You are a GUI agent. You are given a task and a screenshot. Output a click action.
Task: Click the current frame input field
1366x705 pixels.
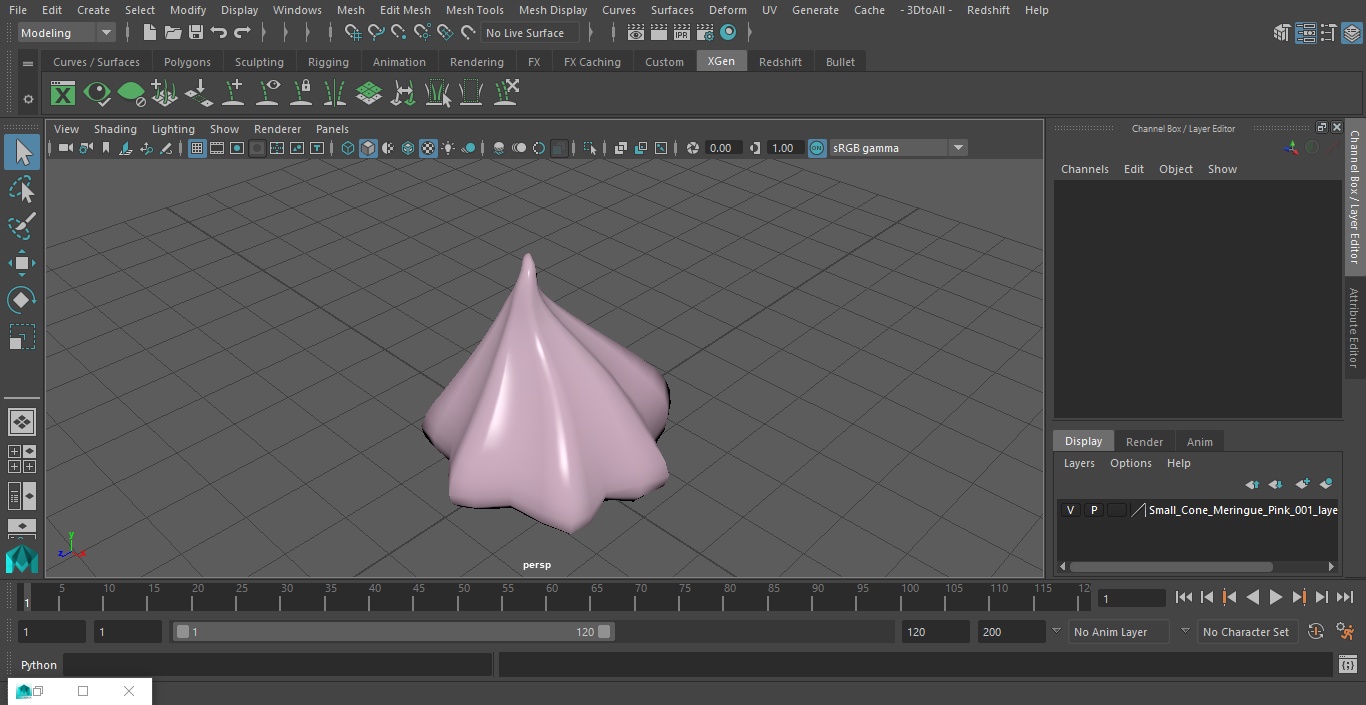click(1131, 598)
